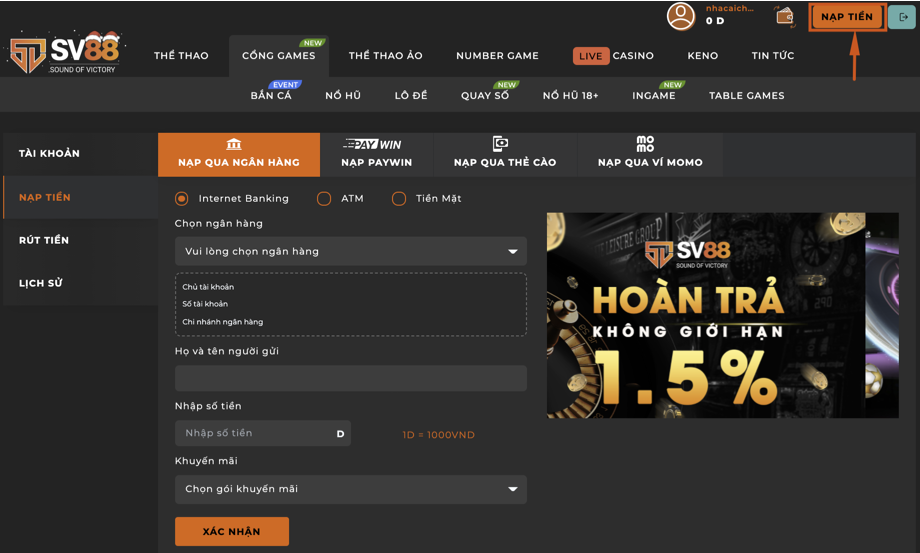Viewport: 920px width, 553px height.
Task: Click the Số tài khoản info line
Action: (x=205, y=304)
